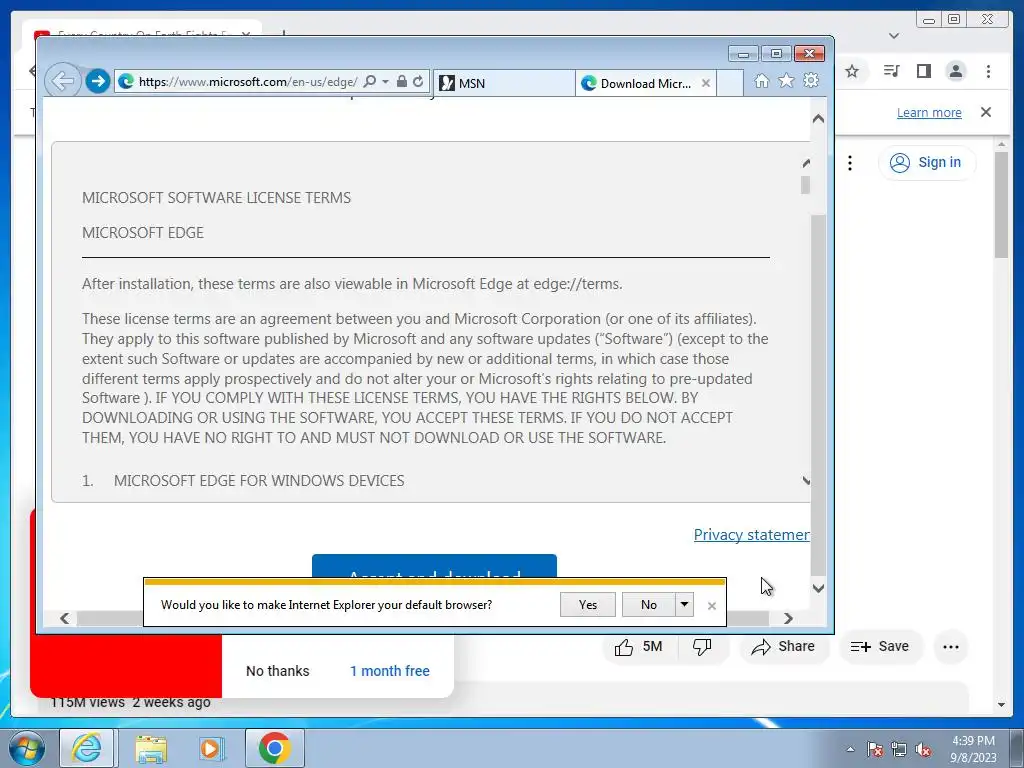Open the IE Home page icon
Screen dimensions: 1024x768
(x=761, y=81)
